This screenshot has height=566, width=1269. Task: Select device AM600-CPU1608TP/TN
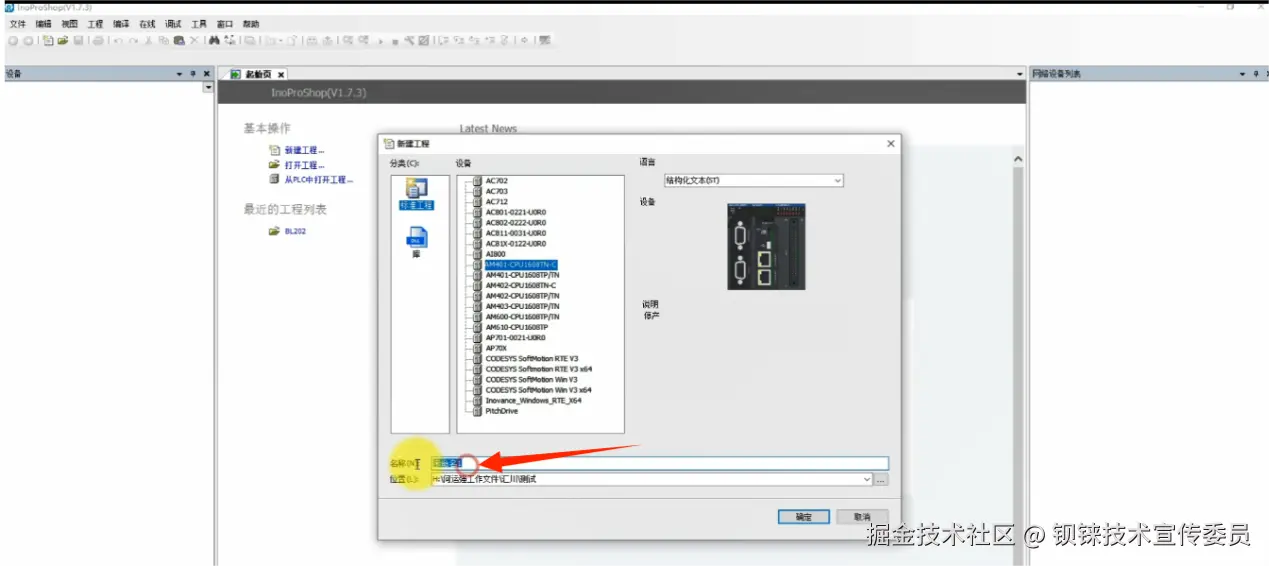tap(522, 317)
